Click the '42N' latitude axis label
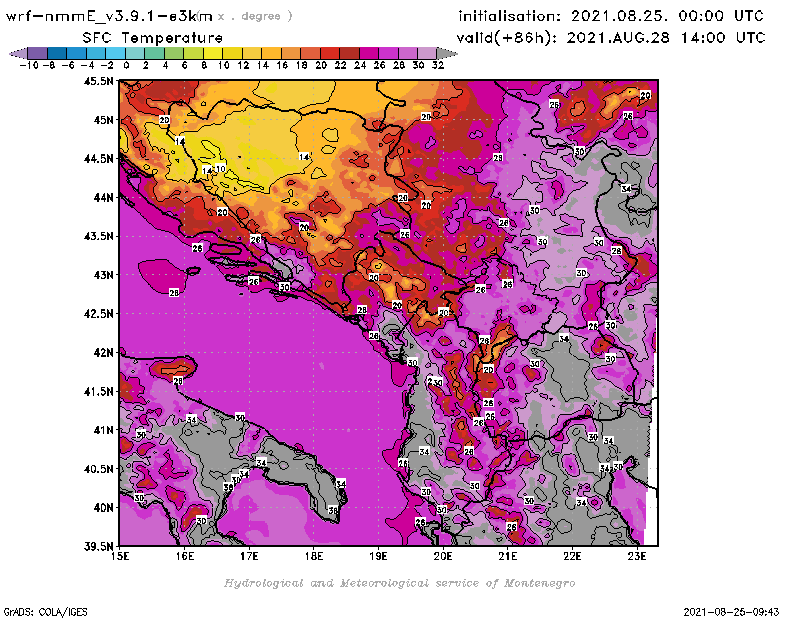Image resolution: width=800 pixels, height=618 pixels. click(103, 353)
